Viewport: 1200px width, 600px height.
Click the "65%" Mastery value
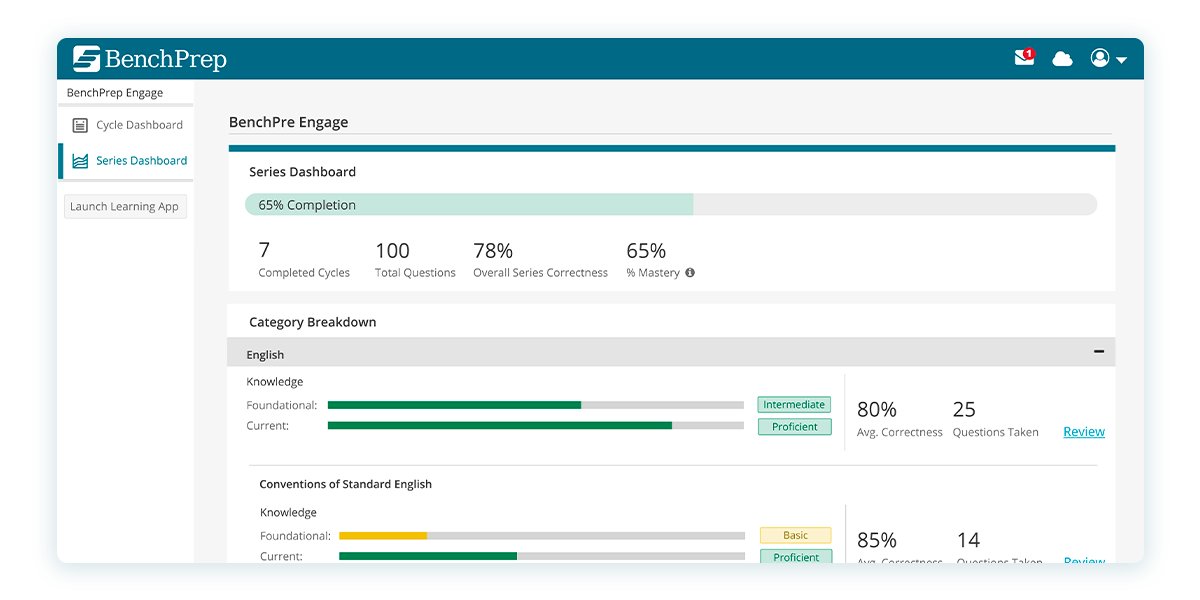point(646,250)
